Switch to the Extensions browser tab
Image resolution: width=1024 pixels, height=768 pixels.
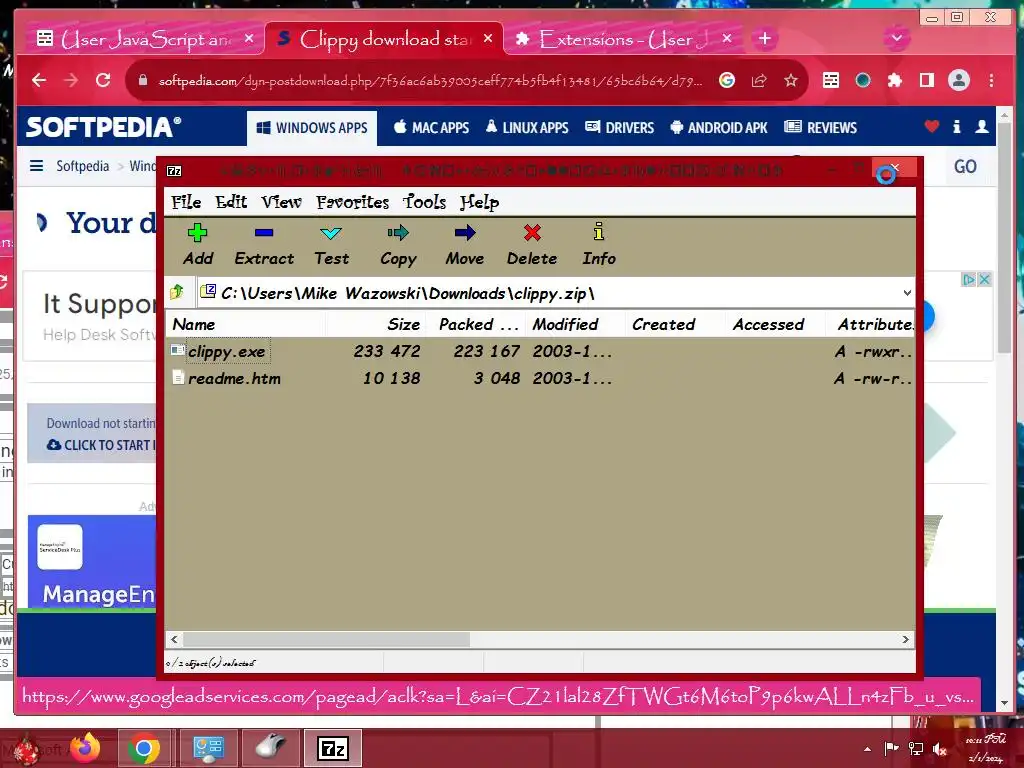(x=624, y=39)
